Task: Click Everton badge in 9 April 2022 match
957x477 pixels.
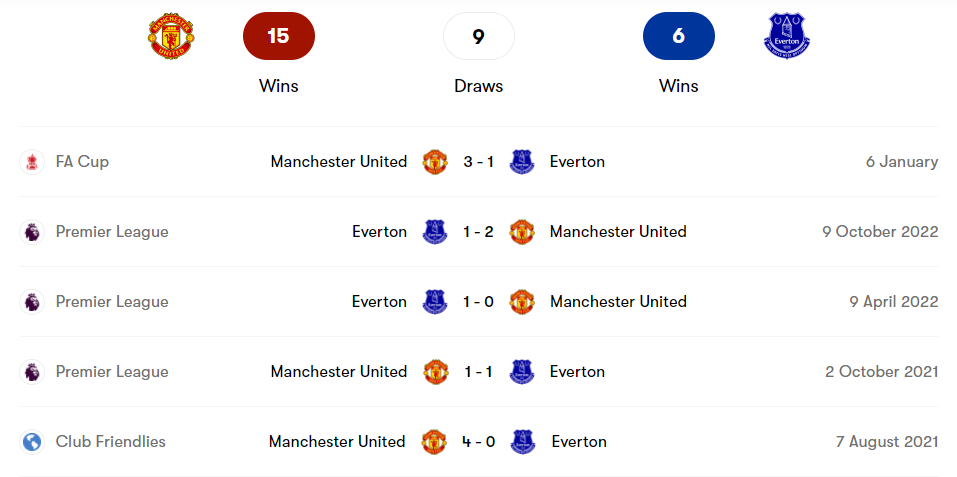Action: [x=435, y=302]
